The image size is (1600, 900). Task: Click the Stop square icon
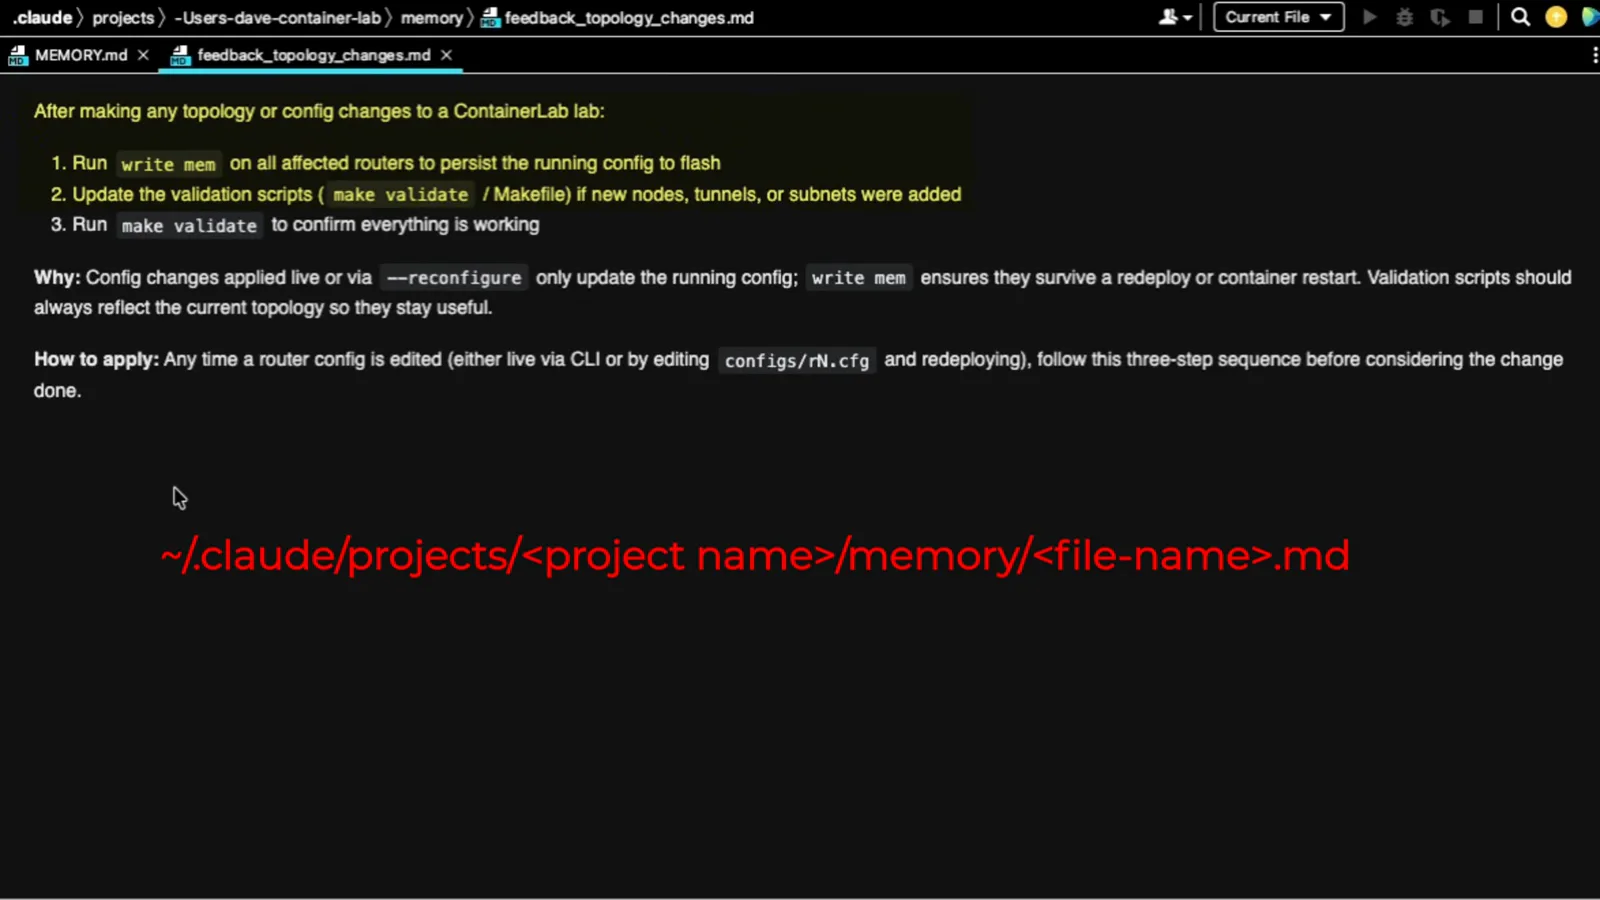[1475, 17]
